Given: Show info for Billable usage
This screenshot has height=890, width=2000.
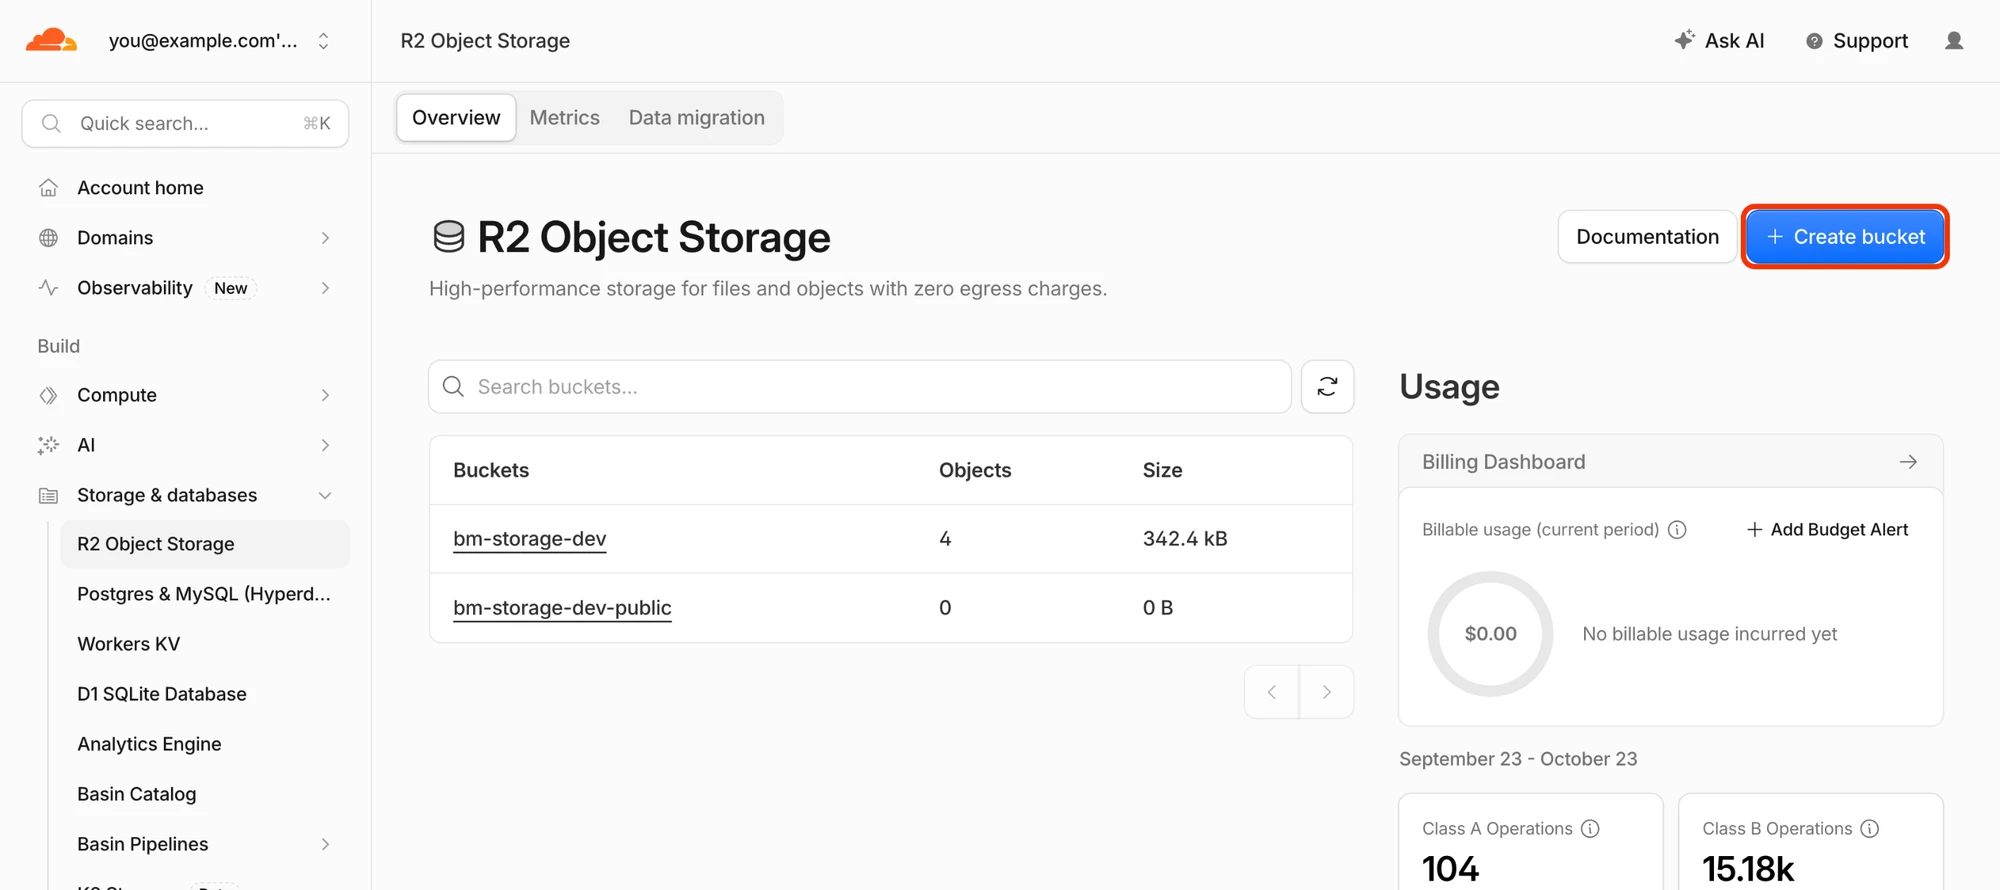Looking at the screenshot, I should click(x=1677, y=530).
